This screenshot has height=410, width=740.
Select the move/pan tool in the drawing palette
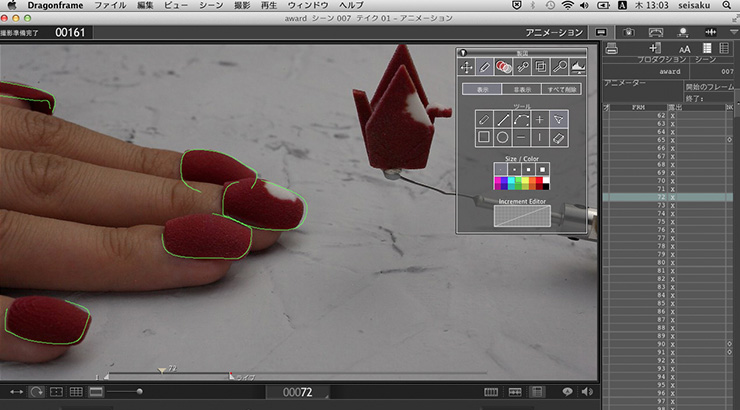[x=466, y=67]
